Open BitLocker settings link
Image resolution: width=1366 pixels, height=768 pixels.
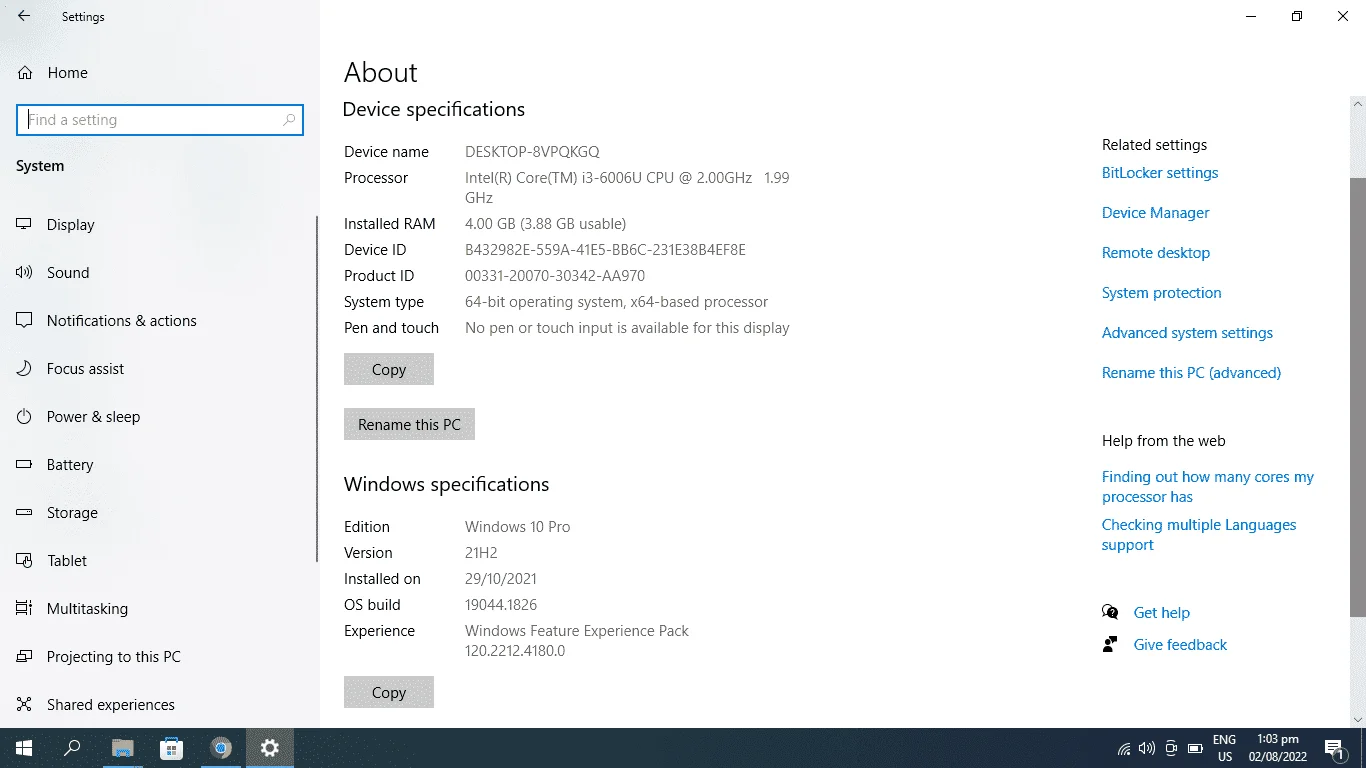coord(1160,173)
